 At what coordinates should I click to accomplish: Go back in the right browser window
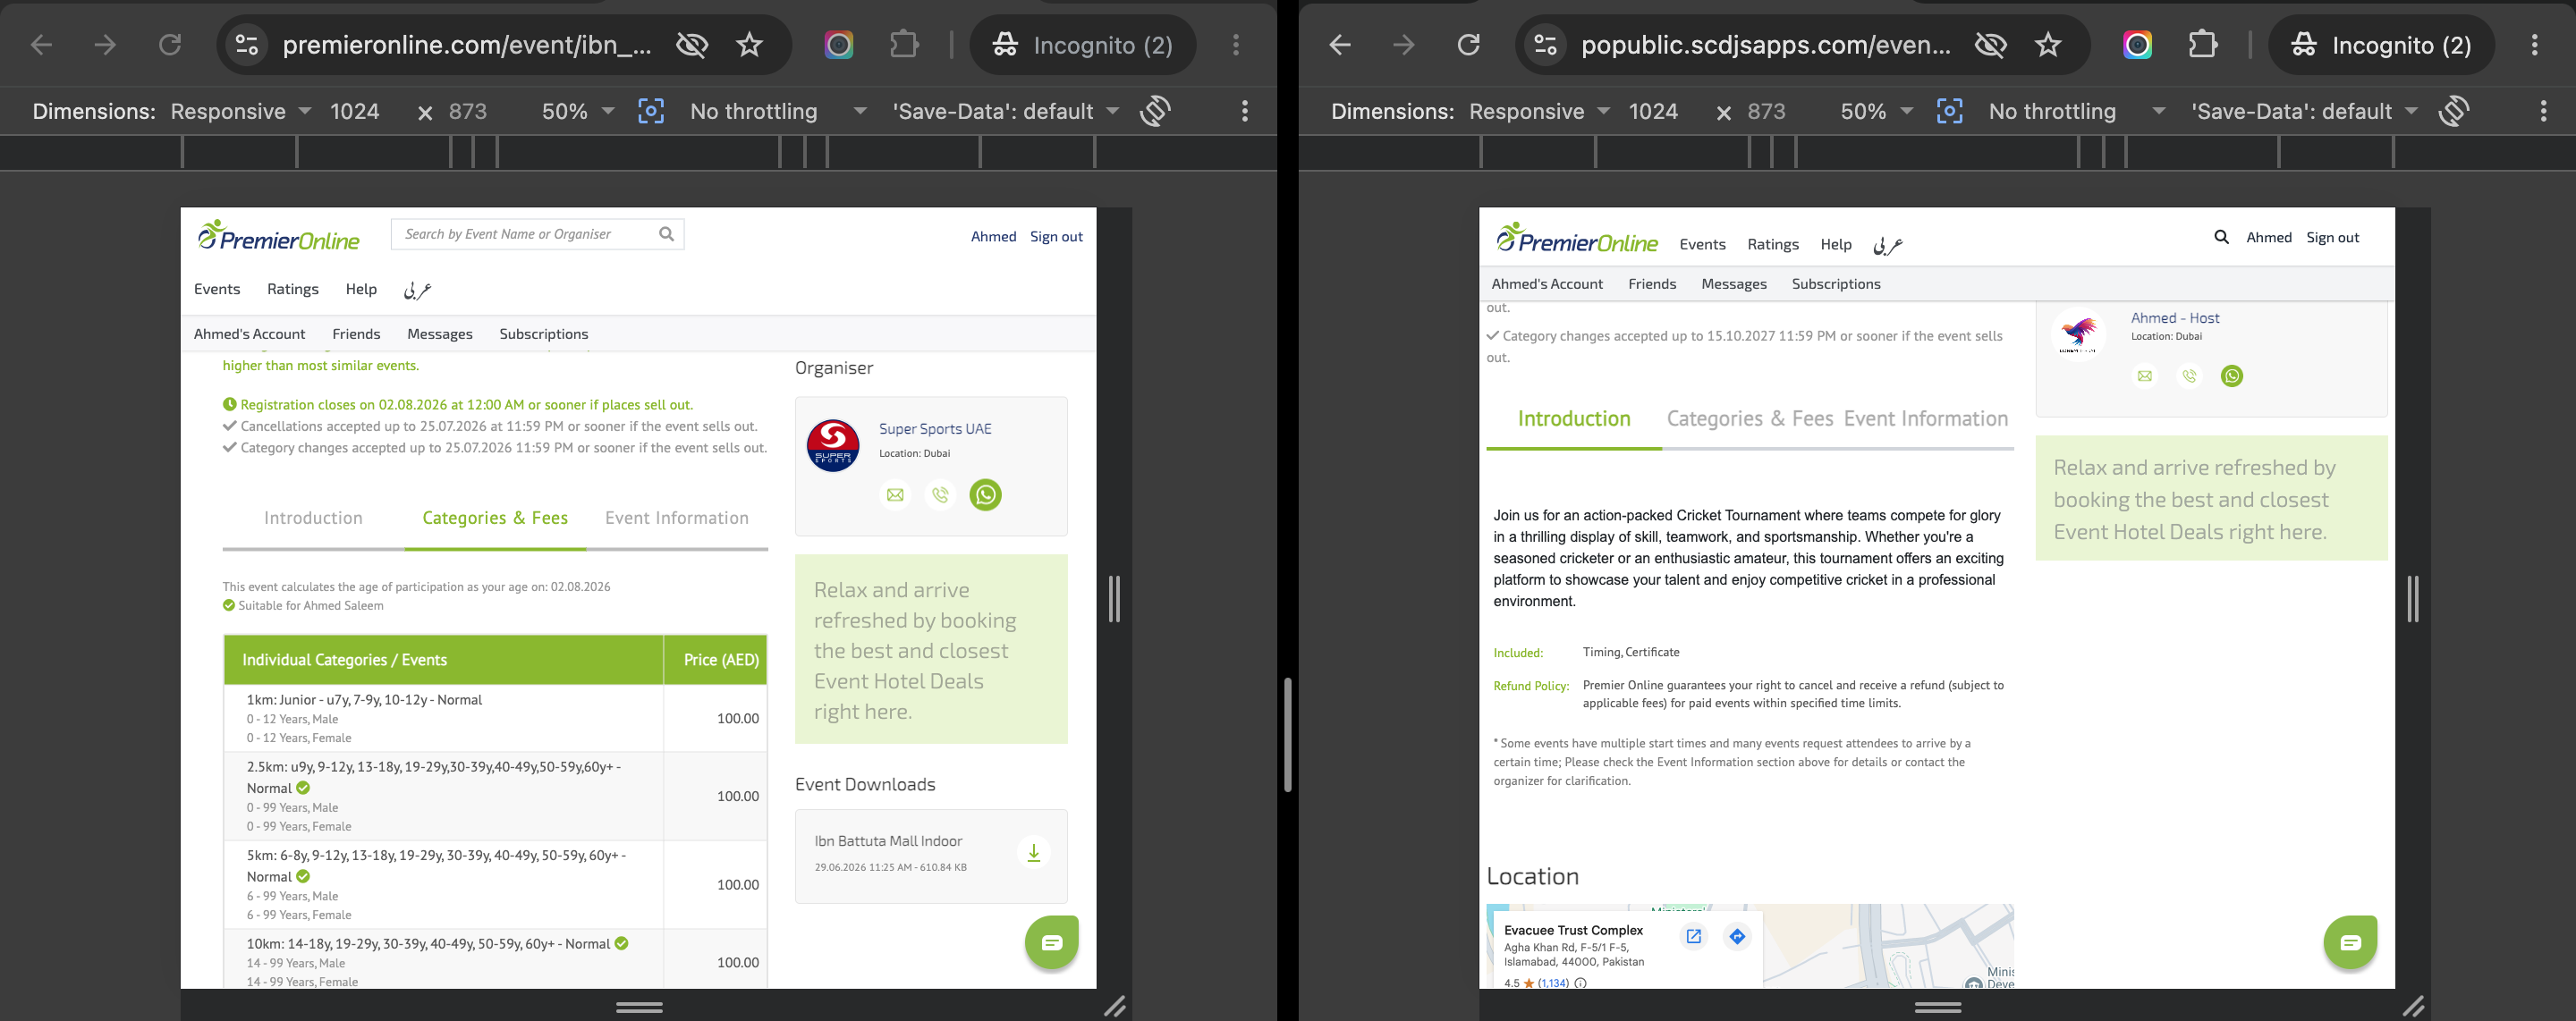pyautogui.click(x=1340, y=45)
